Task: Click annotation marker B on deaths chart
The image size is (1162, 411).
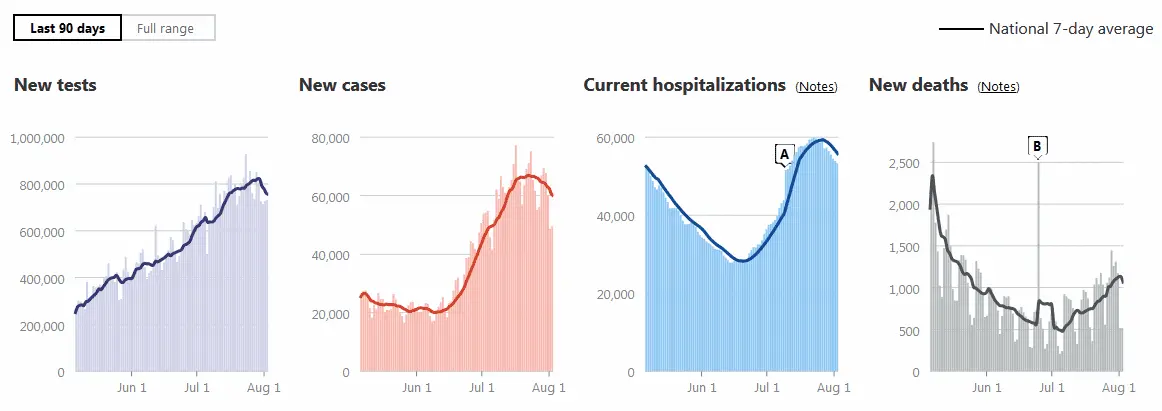Action: point(1037,146)
